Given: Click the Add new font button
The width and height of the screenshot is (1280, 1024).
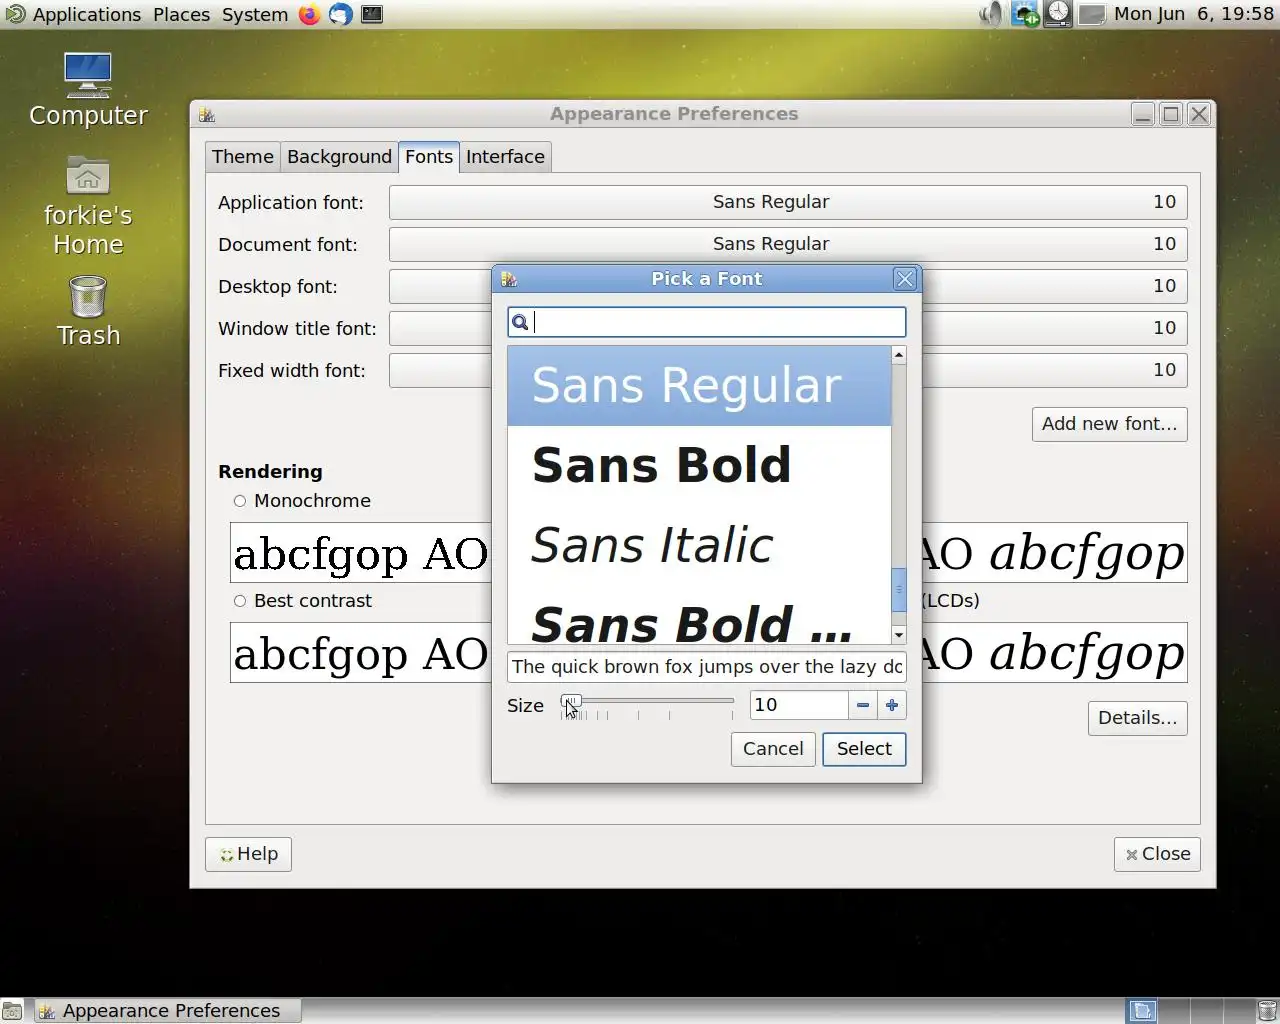Looking at the screenshot, I should coord(1110,424).
